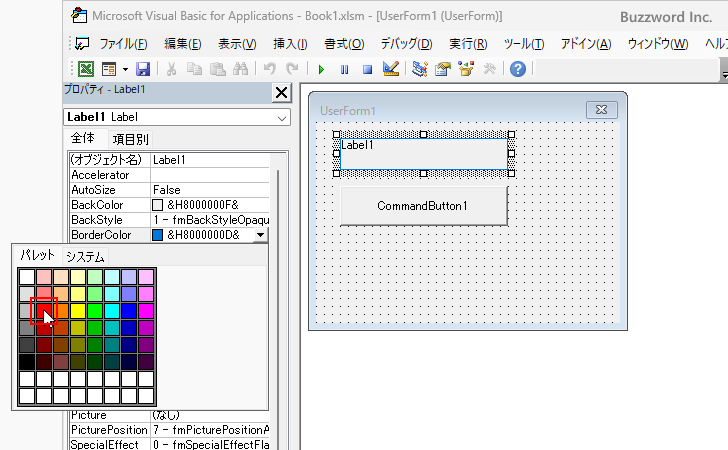Pick the pure red palette swatch
Screen dimensions: 728x450
pyautogui.click(x=44, y=311)
